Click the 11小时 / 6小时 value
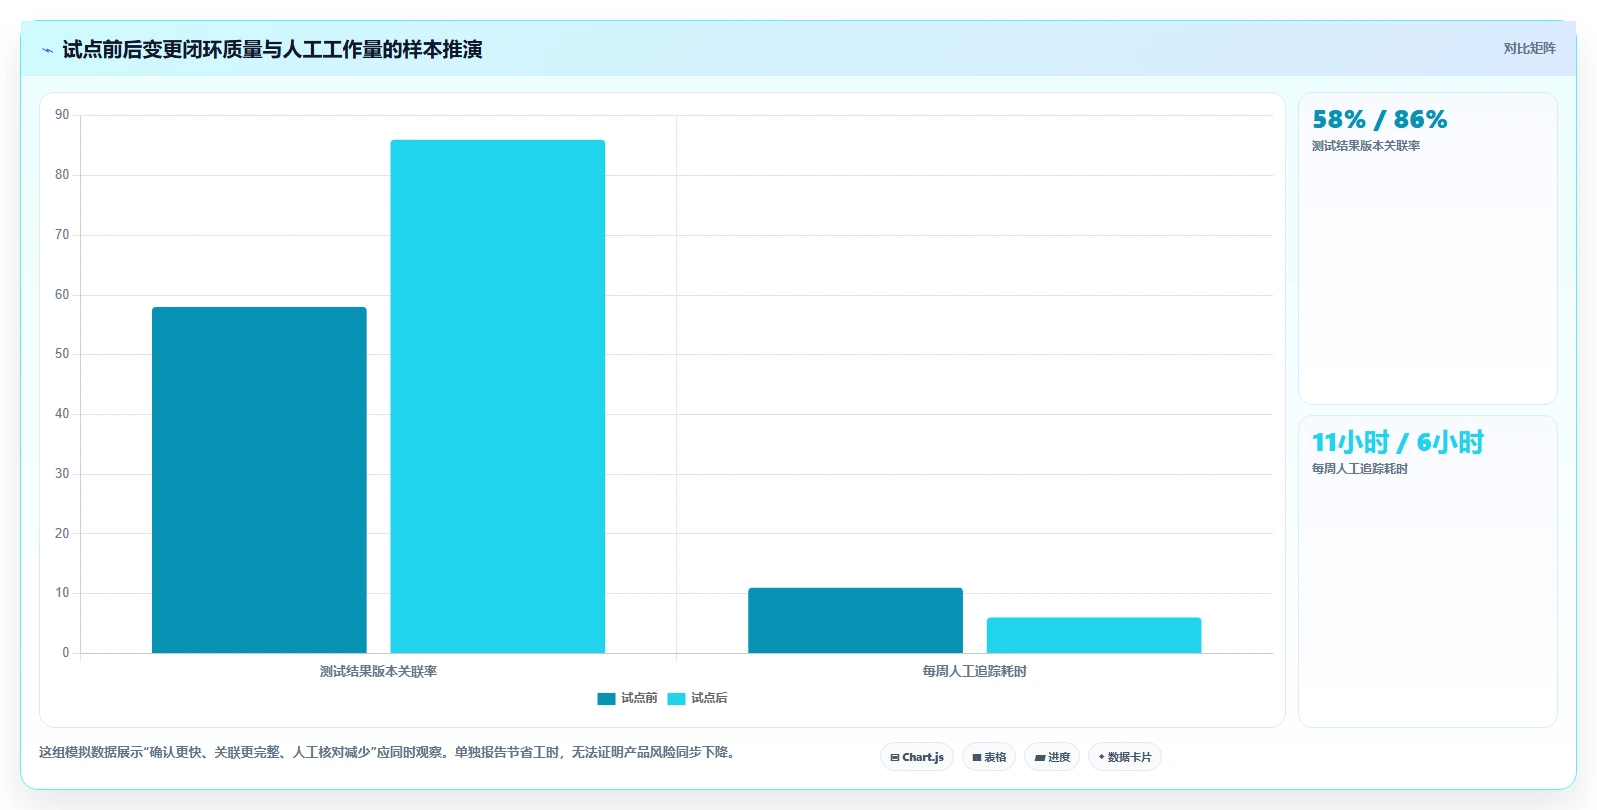This screenshot has width=1597, height=810. click(x=1397, y=442)
